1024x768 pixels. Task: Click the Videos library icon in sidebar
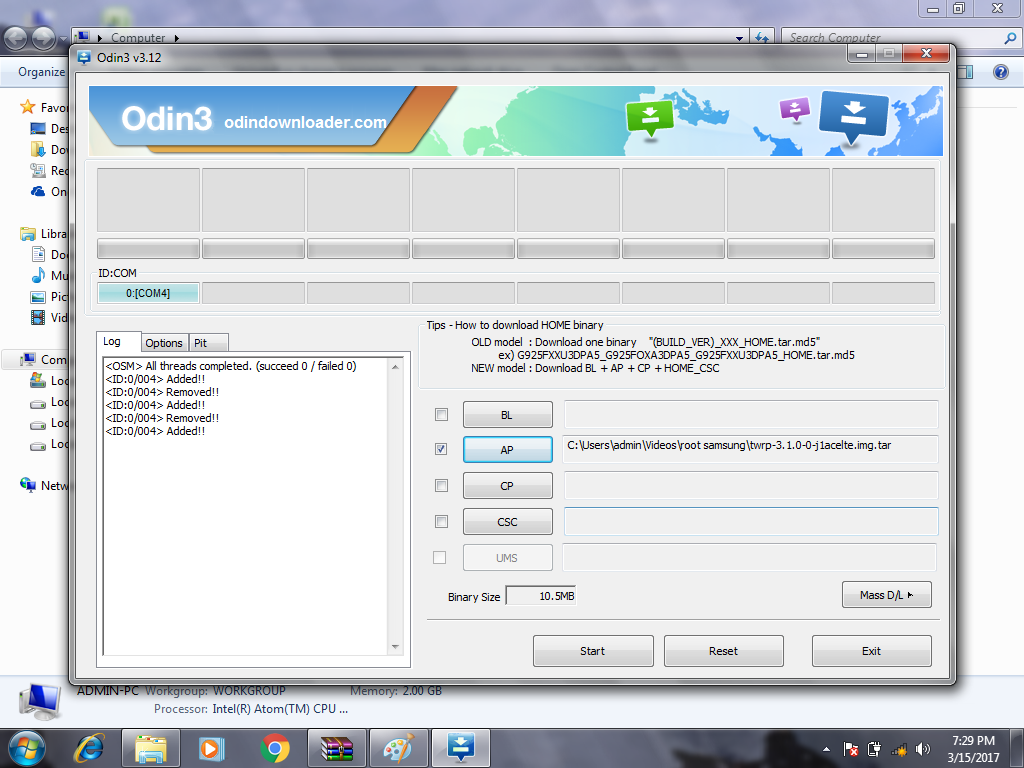(39, 317)
